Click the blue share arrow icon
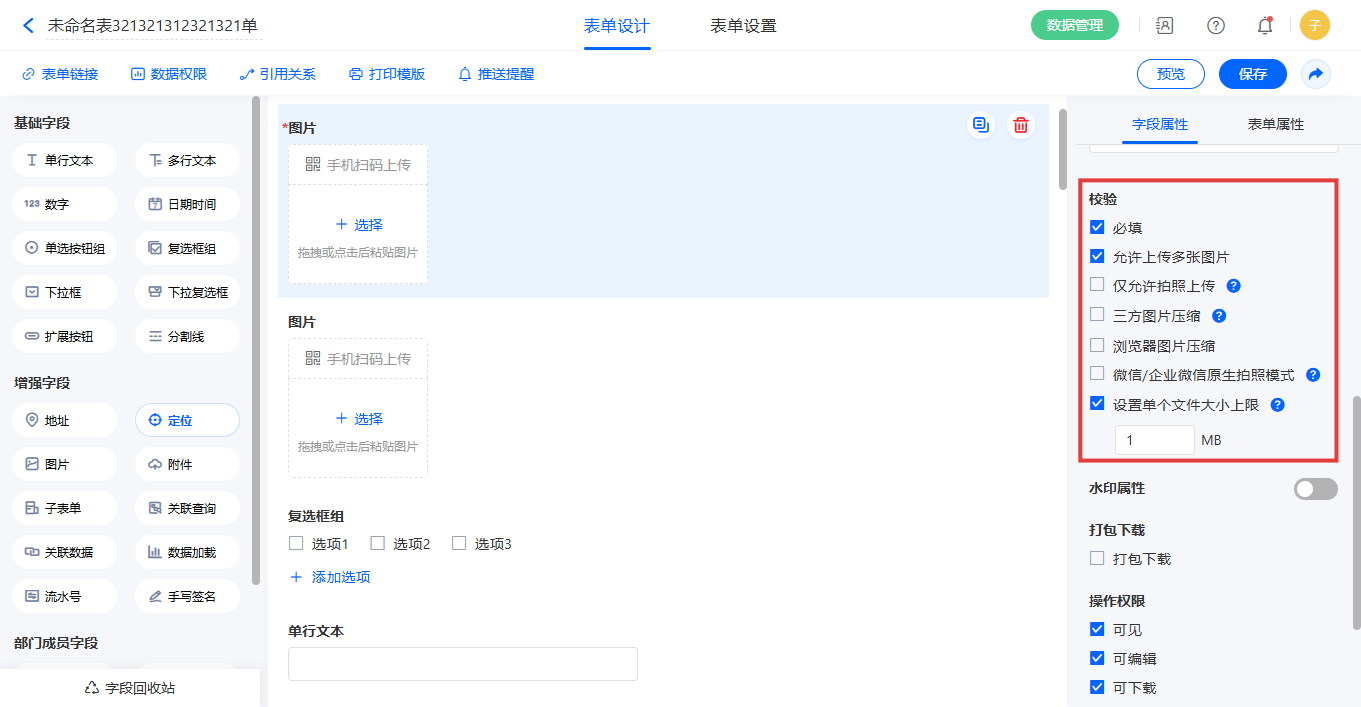Viewport: 1361px width, 707px height. tap(1316, 74)
